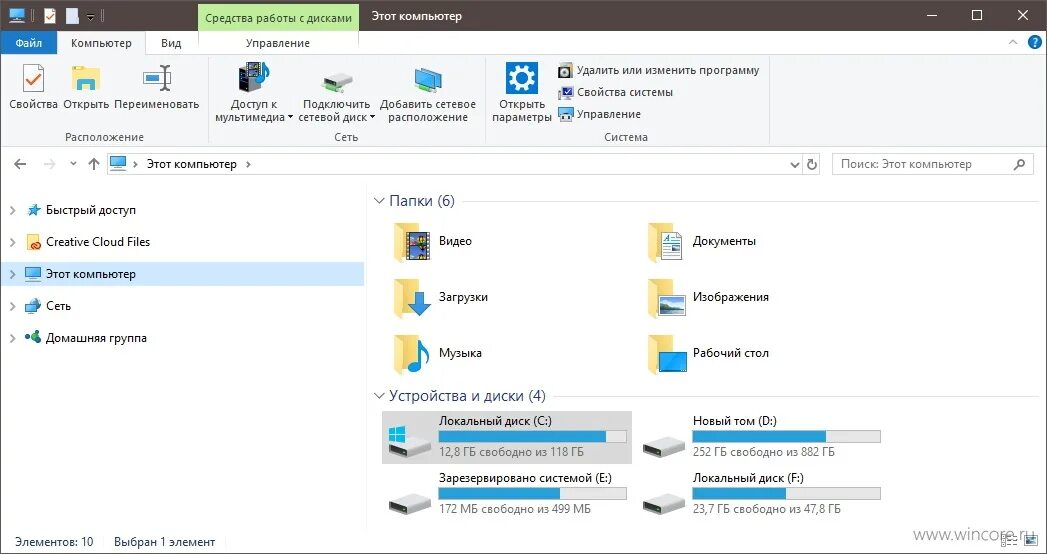The height and width of the screenshot is (554, 1047).
Task: Switch to the Компьютер ribbon tab
Action: click(x=101, y=43)
